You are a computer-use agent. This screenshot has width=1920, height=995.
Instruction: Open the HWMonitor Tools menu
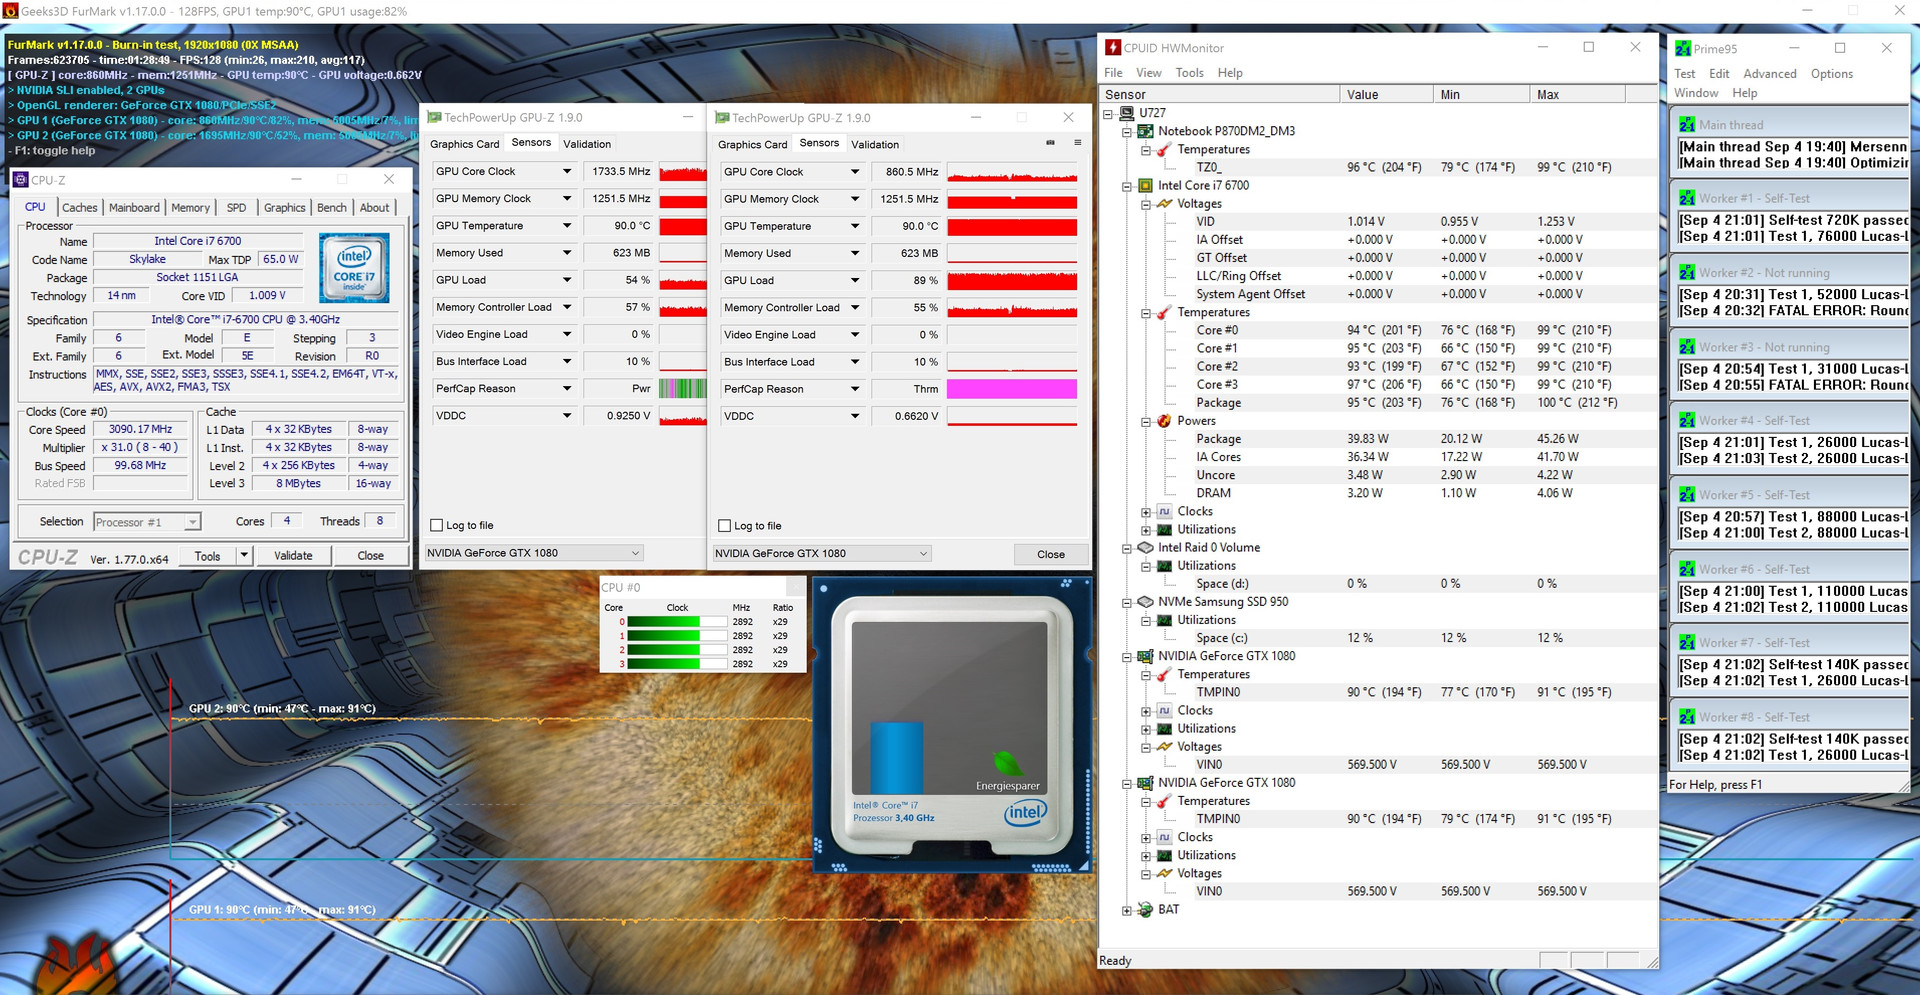(1189, 73)
